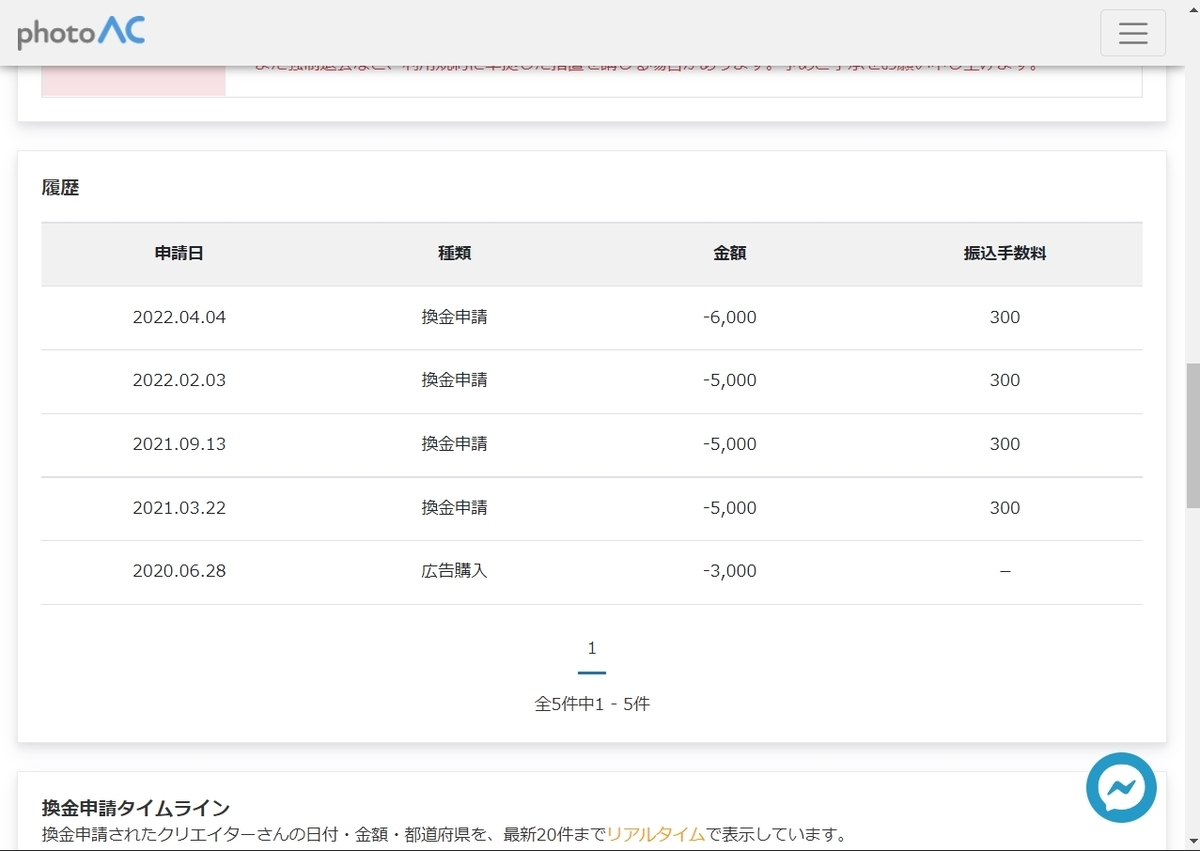This screenshot has height=851, width=1200.
Task: Click the blue Messenger lightning icon
Action: (x=1120, y=789)
